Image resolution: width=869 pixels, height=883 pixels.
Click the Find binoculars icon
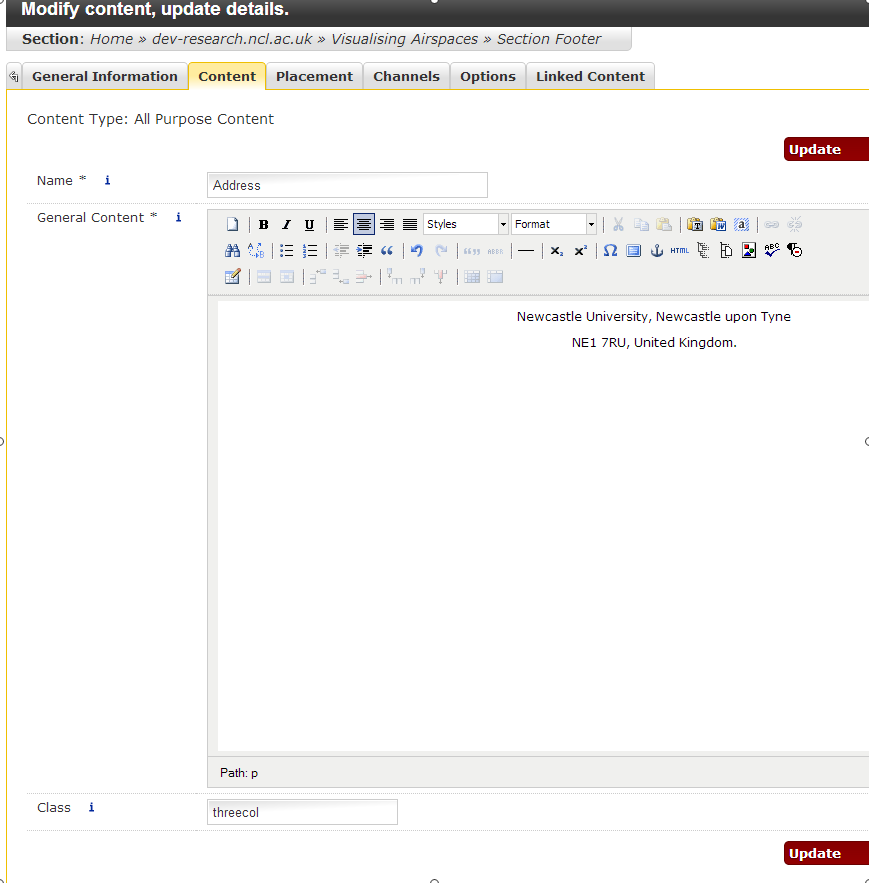click(232, 251)
